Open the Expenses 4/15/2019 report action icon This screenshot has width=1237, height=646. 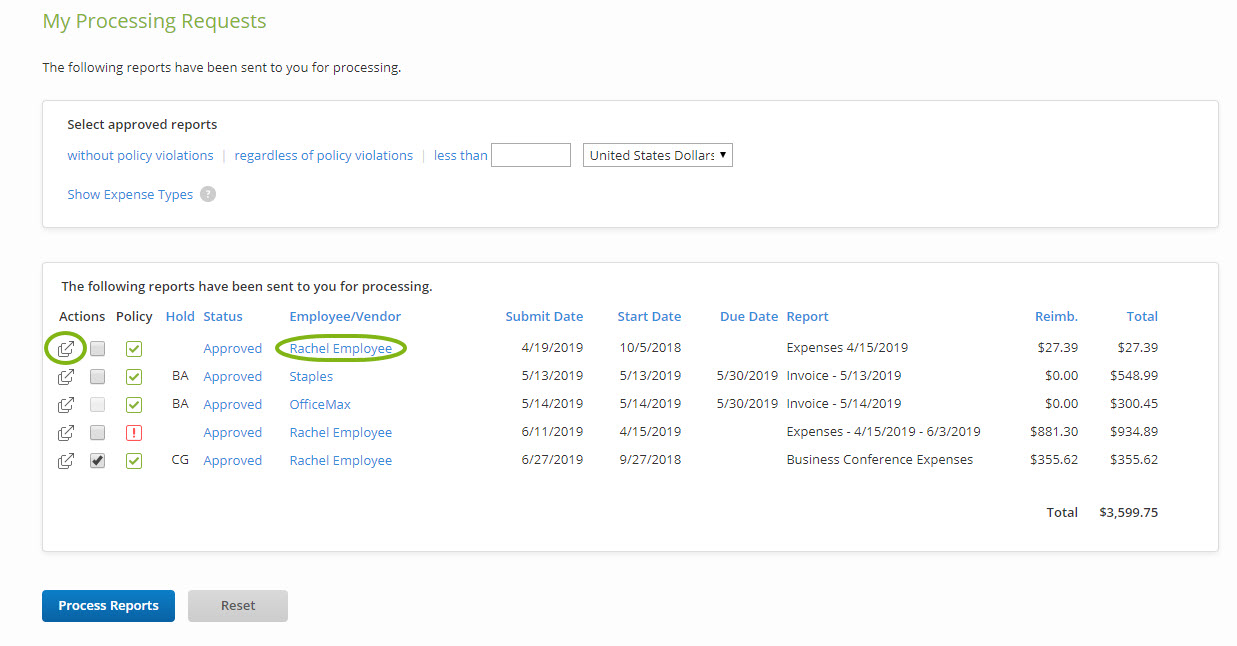[x=66, y=349]
